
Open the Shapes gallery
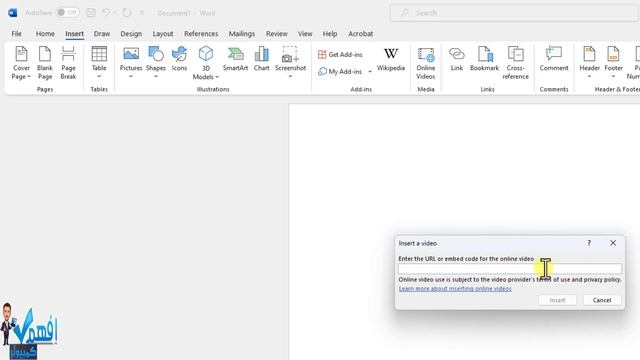tap(156, 63)
